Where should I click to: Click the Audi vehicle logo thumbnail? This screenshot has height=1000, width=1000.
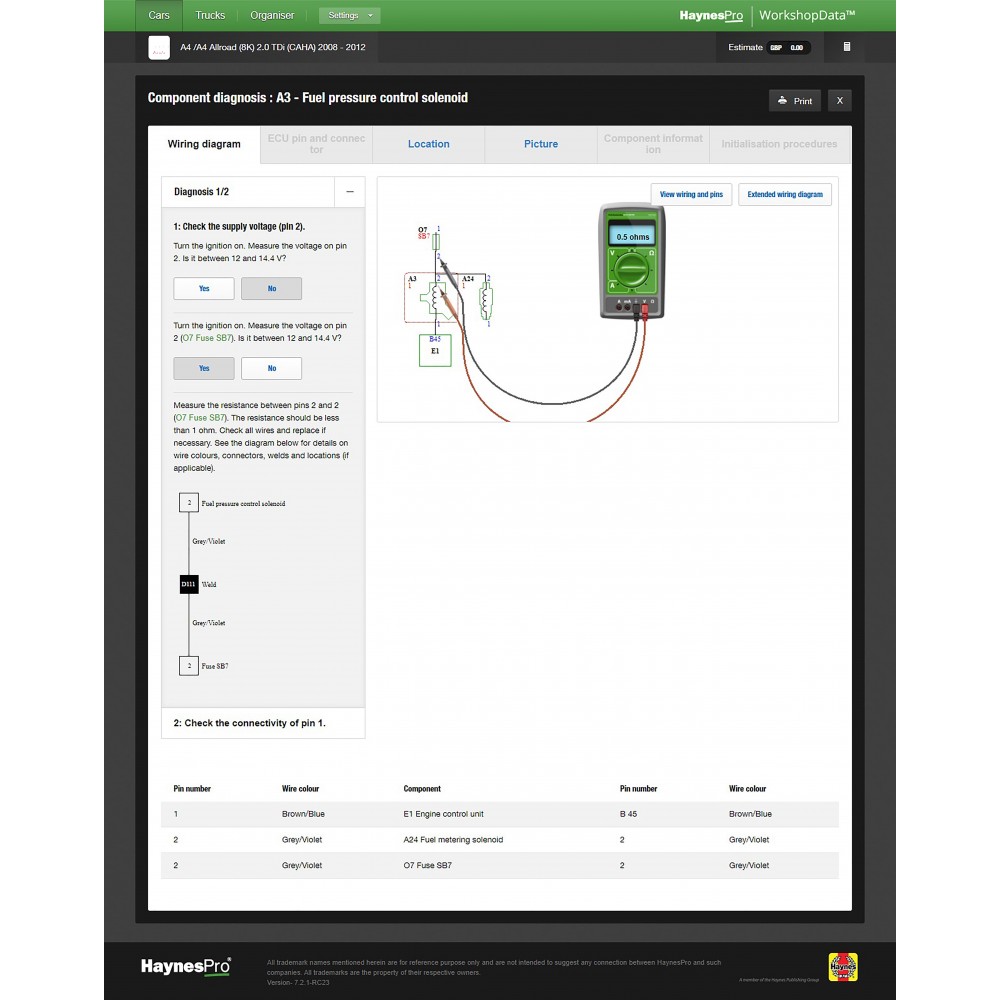(159, 47)
